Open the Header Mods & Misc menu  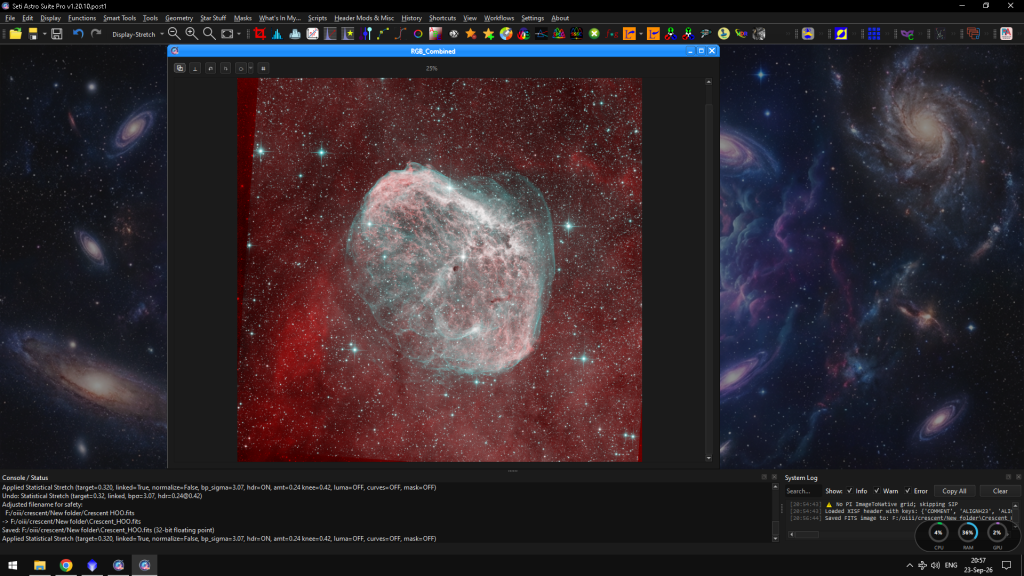(x=364, y=18)
